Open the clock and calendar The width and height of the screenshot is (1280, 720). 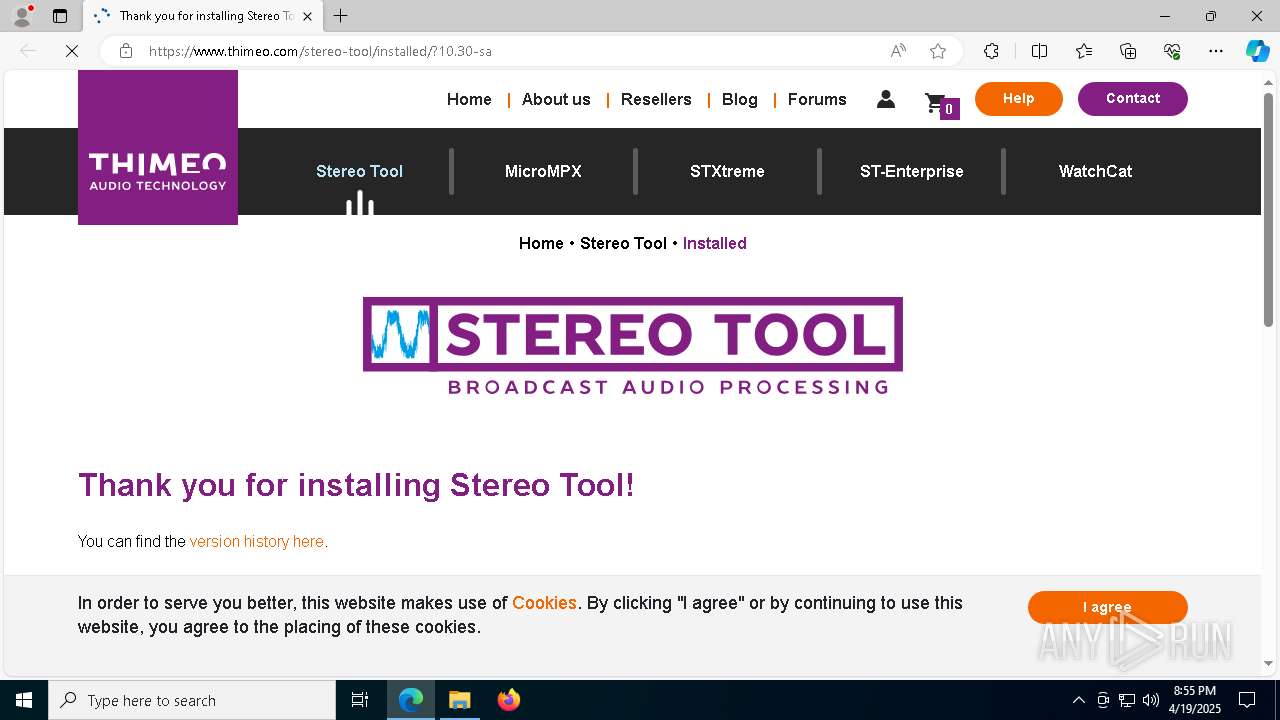pyautogui.click(x=1196, y=700)
